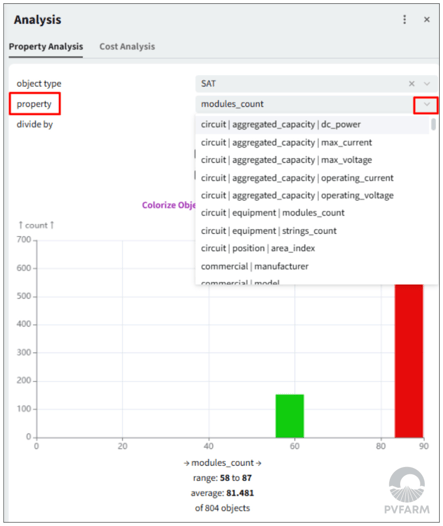The height and width of the screenshot is (526, 443).
Task: Close the Analysis panel
Action: 427,19
